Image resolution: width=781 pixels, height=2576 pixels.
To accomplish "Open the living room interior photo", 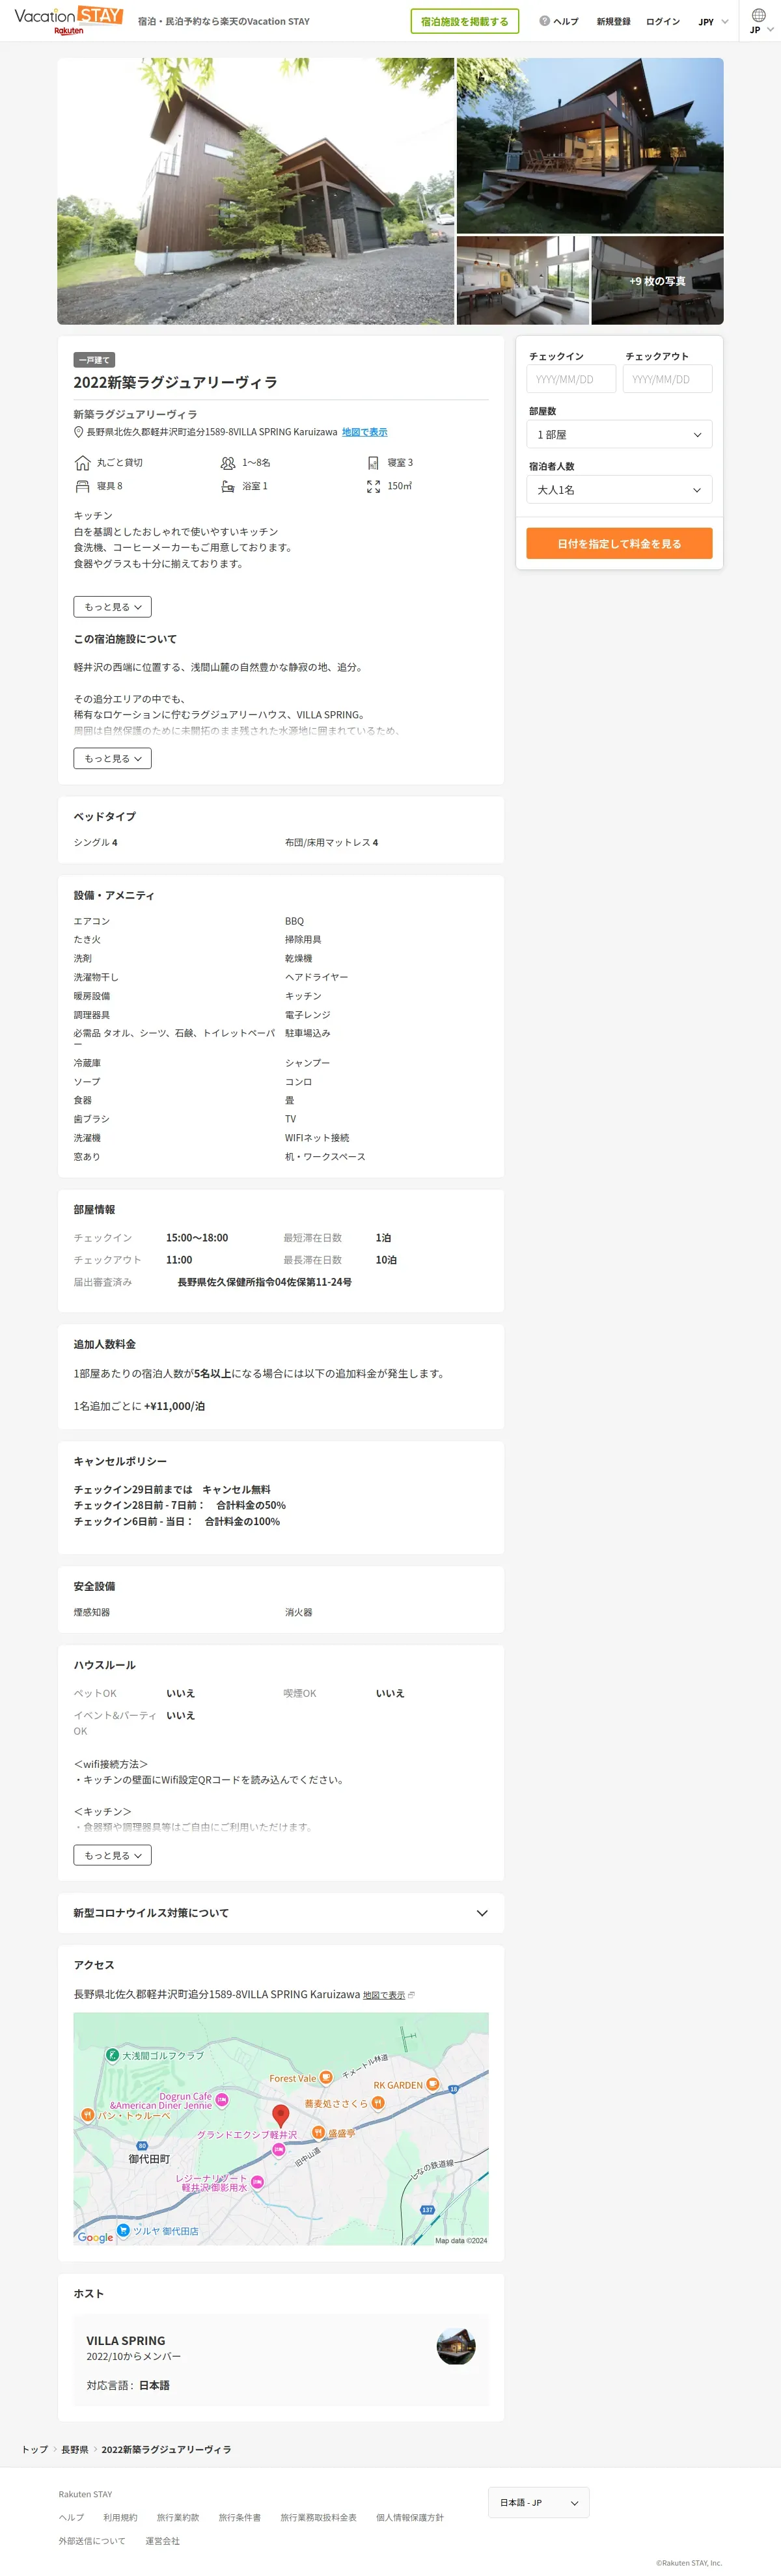I will pyautogui.click(x=523, y=280).
